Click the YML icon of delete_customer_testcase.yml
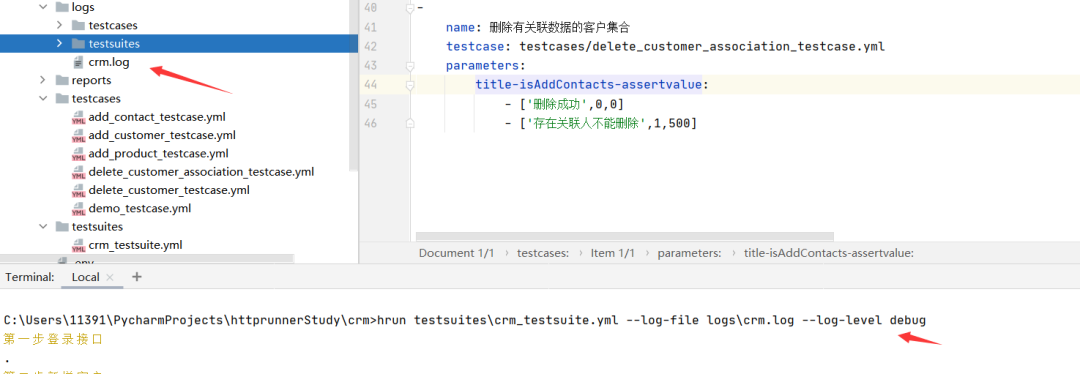This screenshot has height=374, width=1080. [78, 190]
